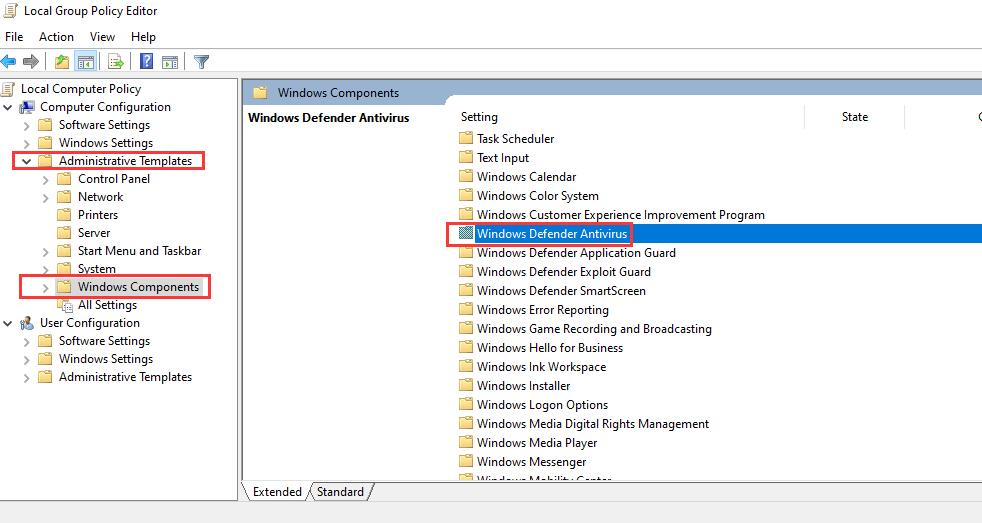Screen dimensions: 982x523
Task: Click Windows Messenger folder icon
Action: (x=466, y=461)
